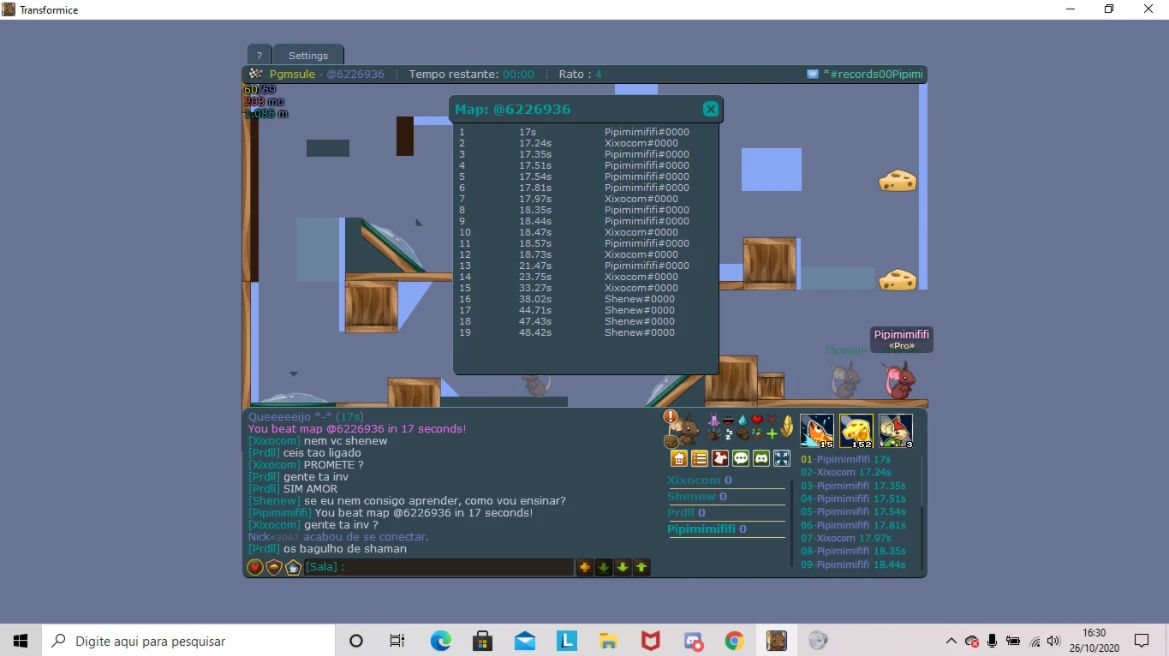Viewport: 1169px width, 656px height.
Task: Open the Discord icon button
Action: [x=761, y=458]
